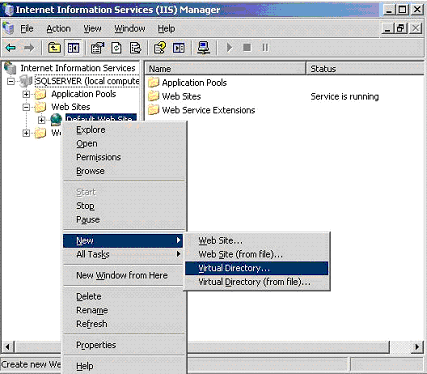Select Delete in the context menu
The image size is (427, 374).
click(124, 296)
